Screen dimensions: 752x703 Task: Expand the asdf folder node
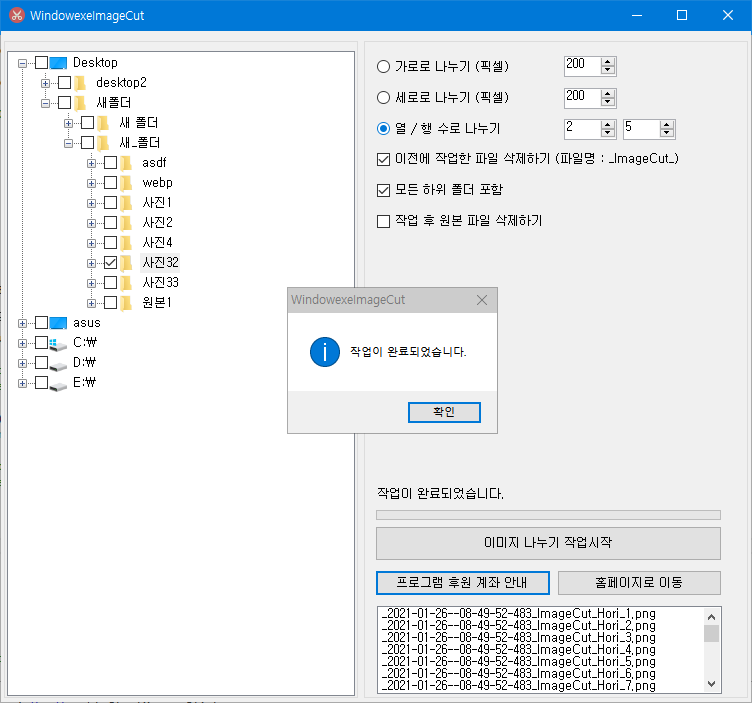91,163
